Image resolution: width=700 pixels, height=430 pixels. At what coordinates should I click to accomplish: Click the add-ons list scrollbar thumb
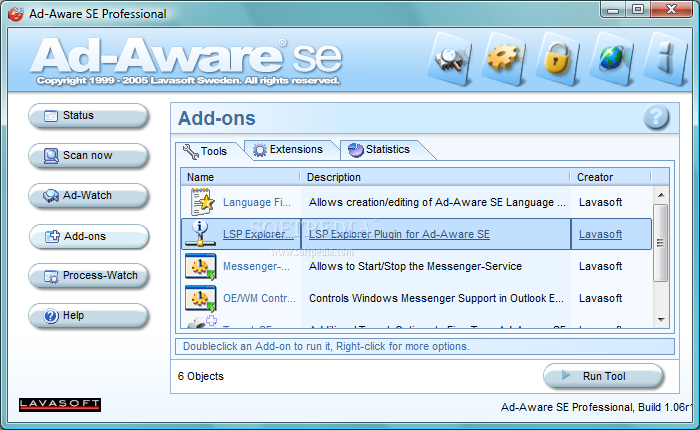pyautogui.click(x=661, y=243)
